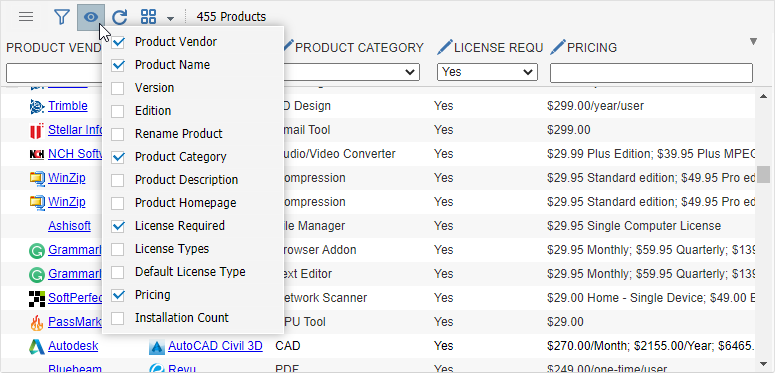Click the Product Vendor filter input field

pos(54,73)
